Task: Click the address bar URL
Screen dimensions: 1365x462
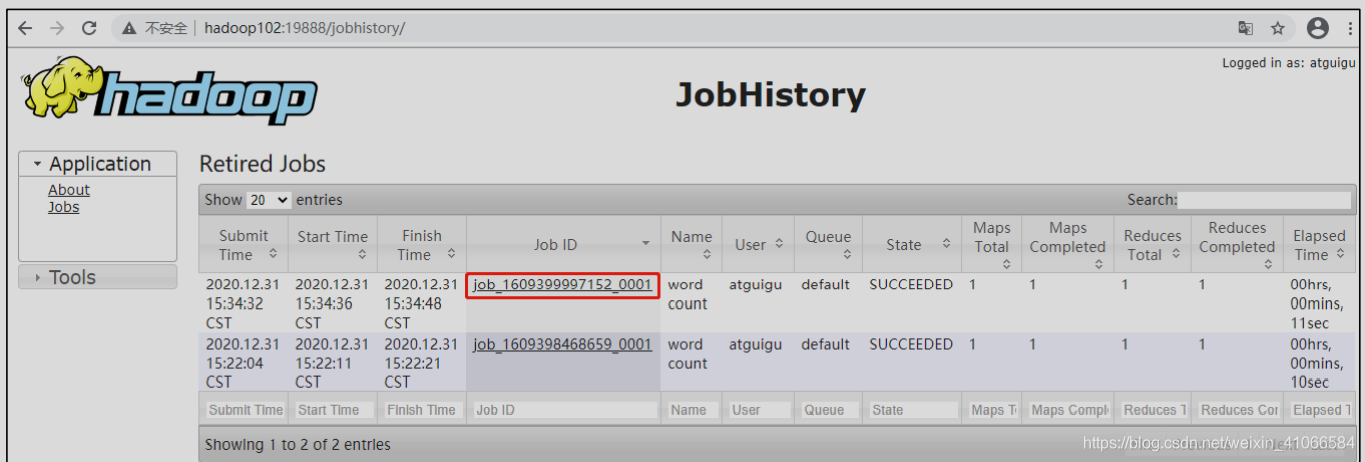Action: [305, 28]
